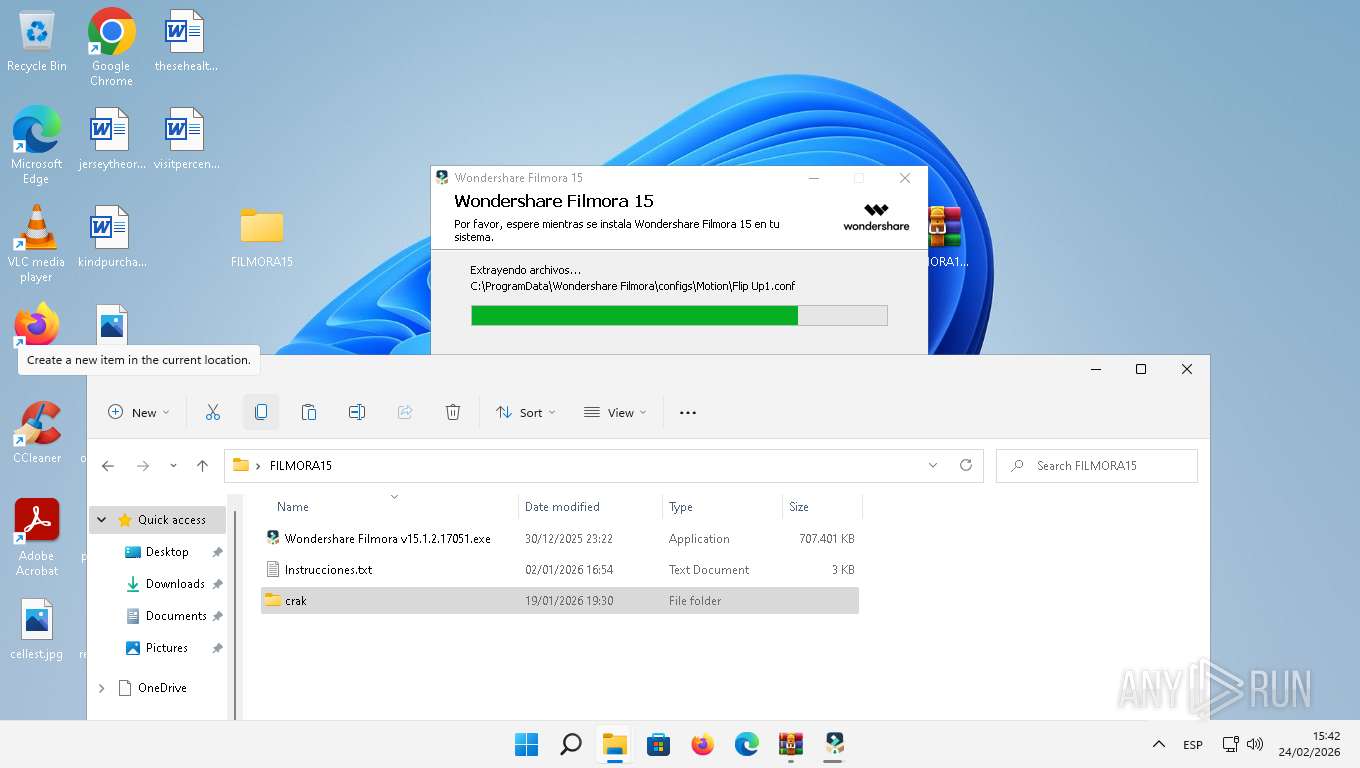Select Pictures in Quick access
Image resolution: width=1360 pixels, height=768 pixels.
click(167, 648)
